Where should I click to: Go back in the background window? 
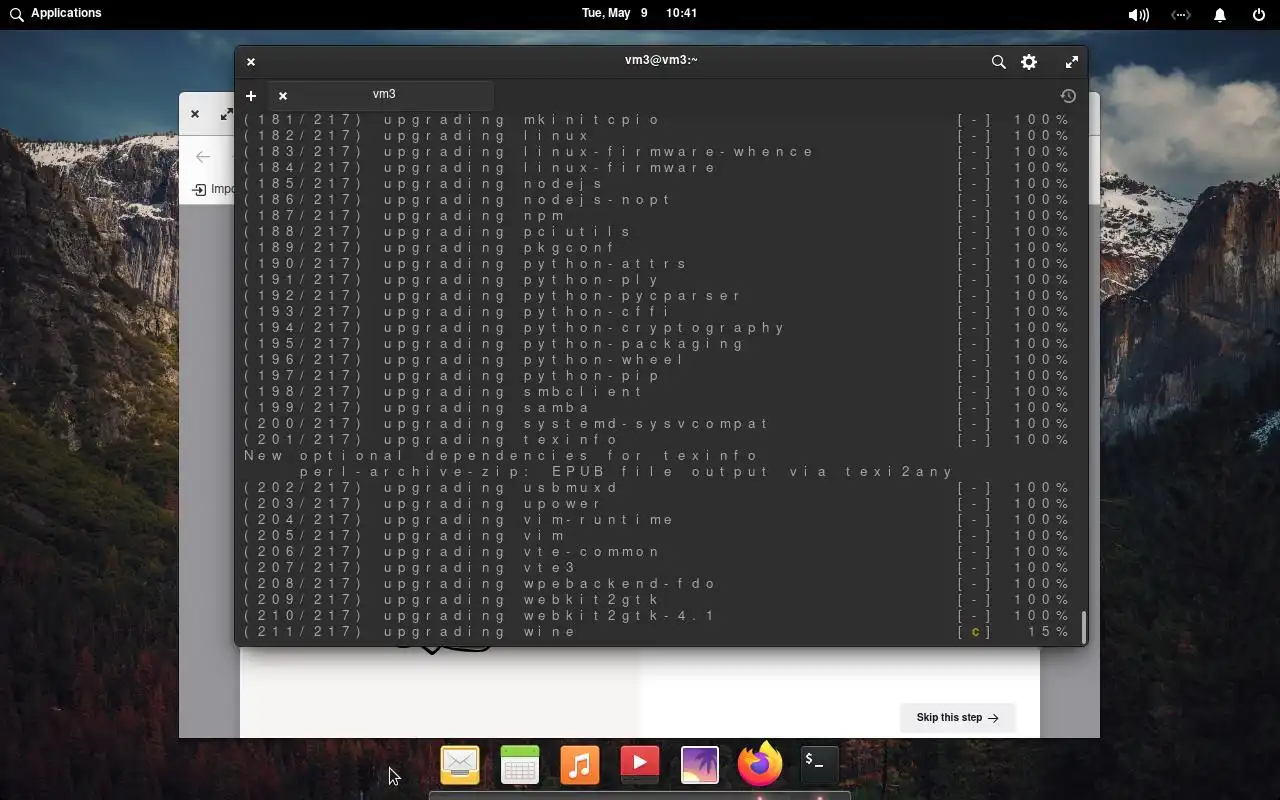tap(203, 157)
